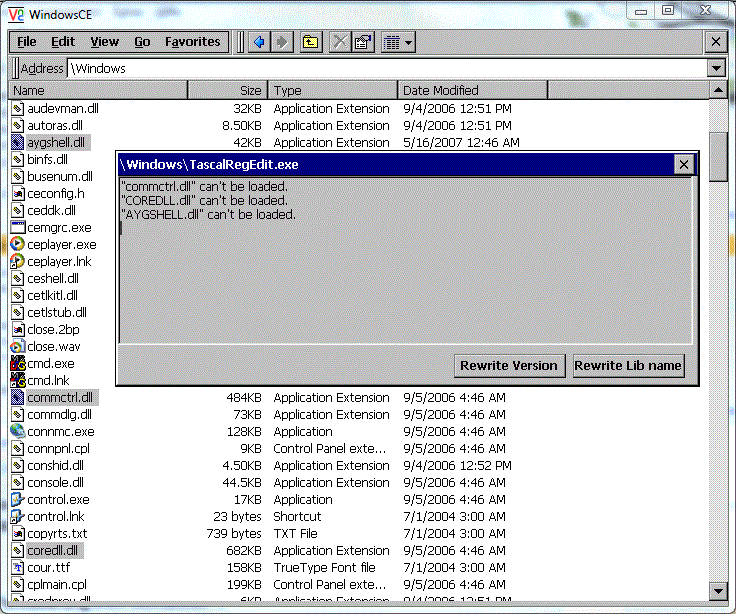The width and height of the screenshot is (736, 614).
Task: Expand the Address bar dropdown
Action: 716,69
